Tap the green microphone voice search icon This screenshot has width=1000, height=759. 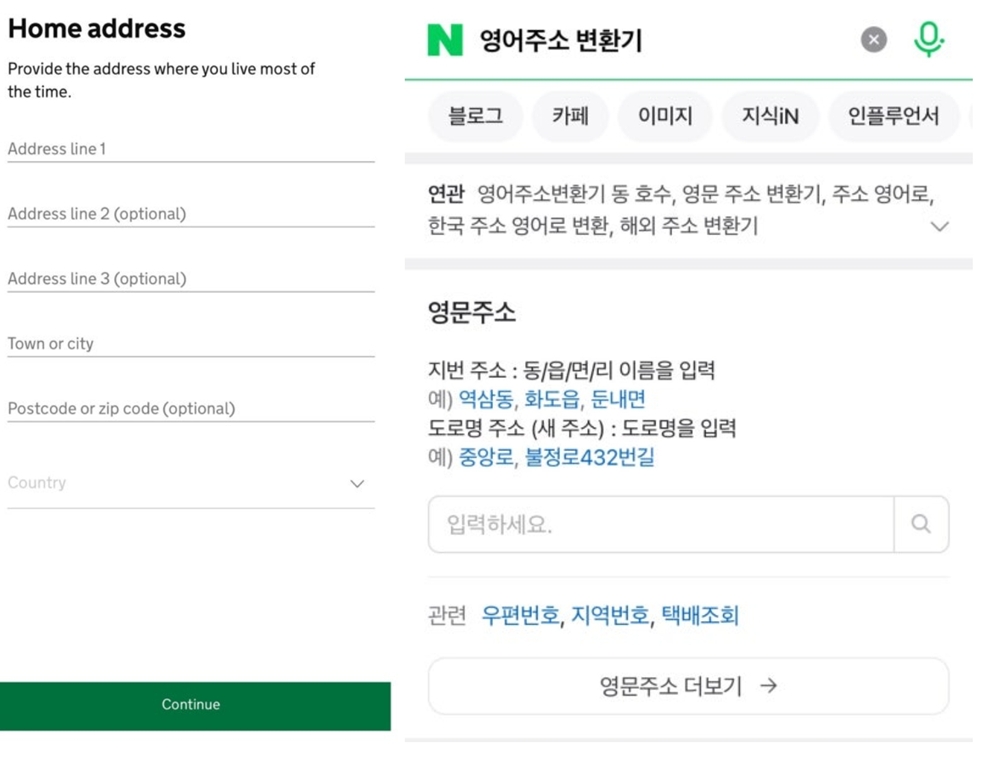click(x=929, y=40)
